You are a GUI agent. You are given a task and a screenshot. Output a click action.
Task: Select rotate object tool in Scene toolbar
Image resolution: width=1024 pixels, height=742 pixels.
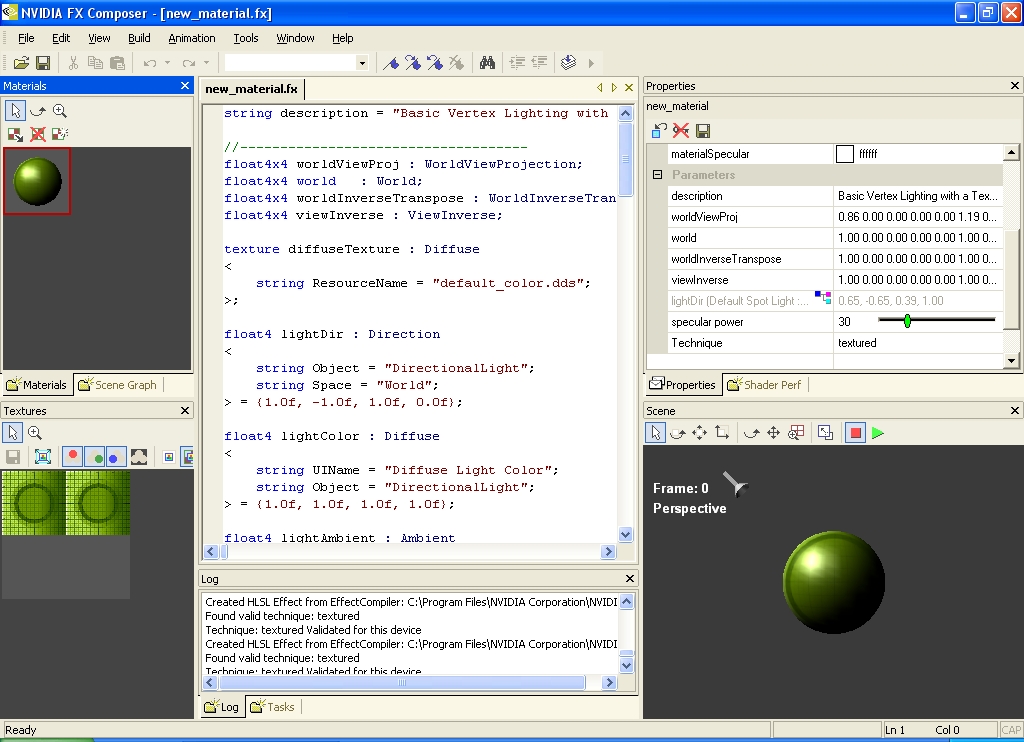click(678, 433)
